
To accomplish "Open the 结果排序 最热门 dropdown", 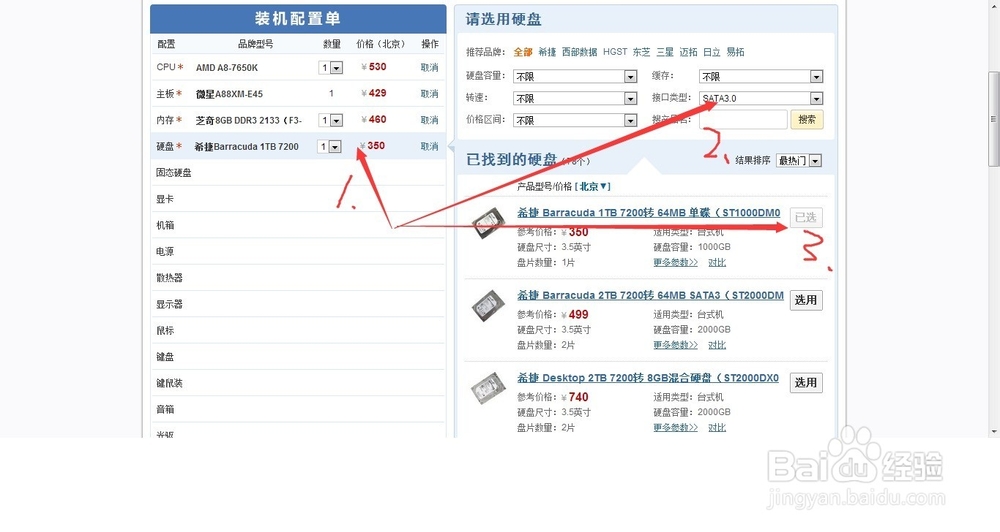I will click(x=798, y=161).
